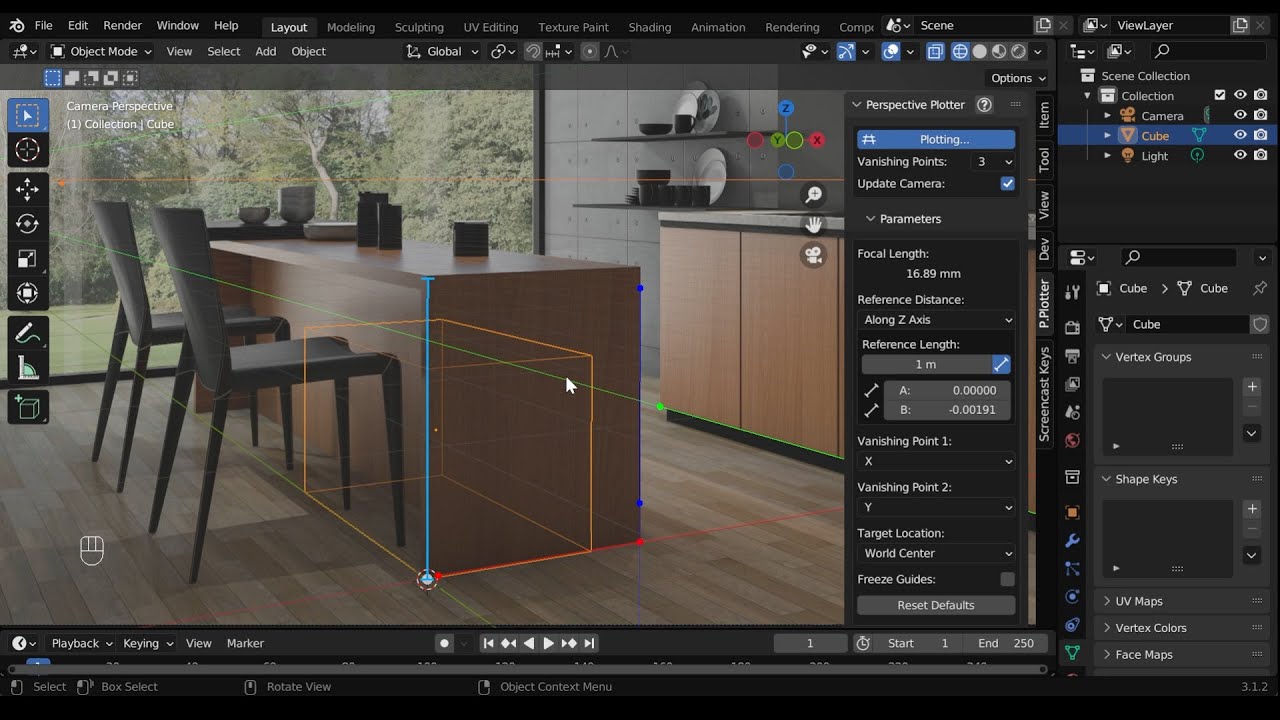This screenshot has width=1280, height=720.
Task: Click the viewport zoom magnifier icon
Action: click(814, 195)
